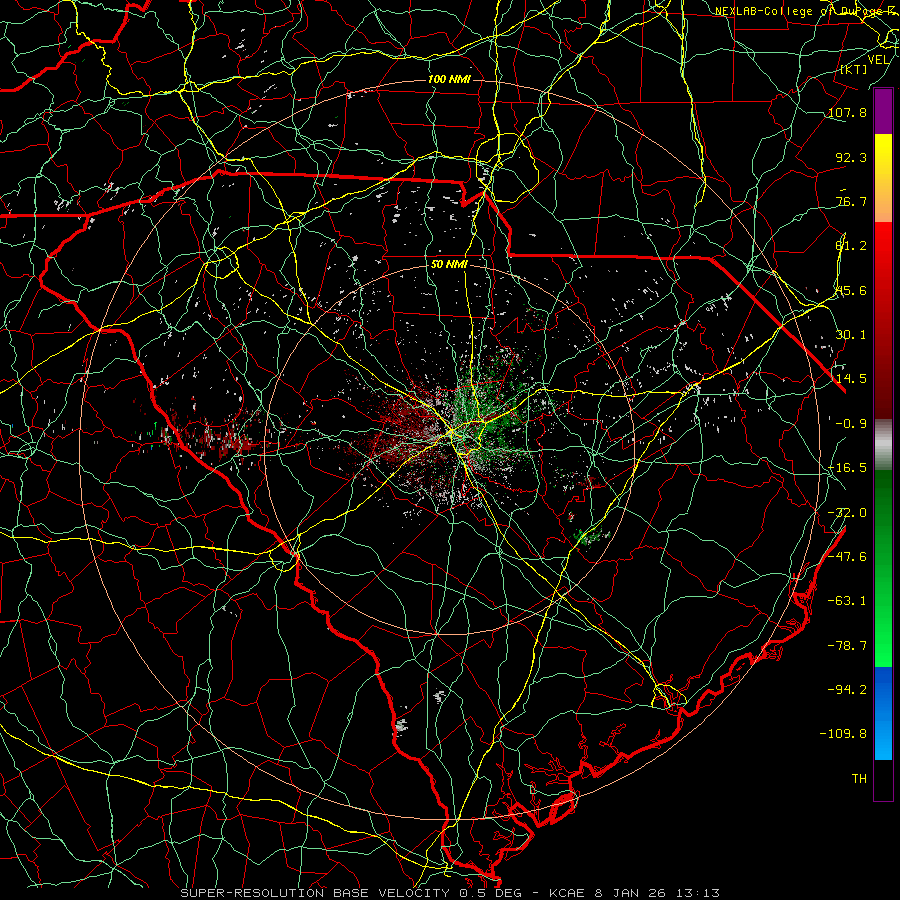900x900 pixels.
Task: Click the gray near-zero segment of the velocity scale
Action: tap(883, 444)
